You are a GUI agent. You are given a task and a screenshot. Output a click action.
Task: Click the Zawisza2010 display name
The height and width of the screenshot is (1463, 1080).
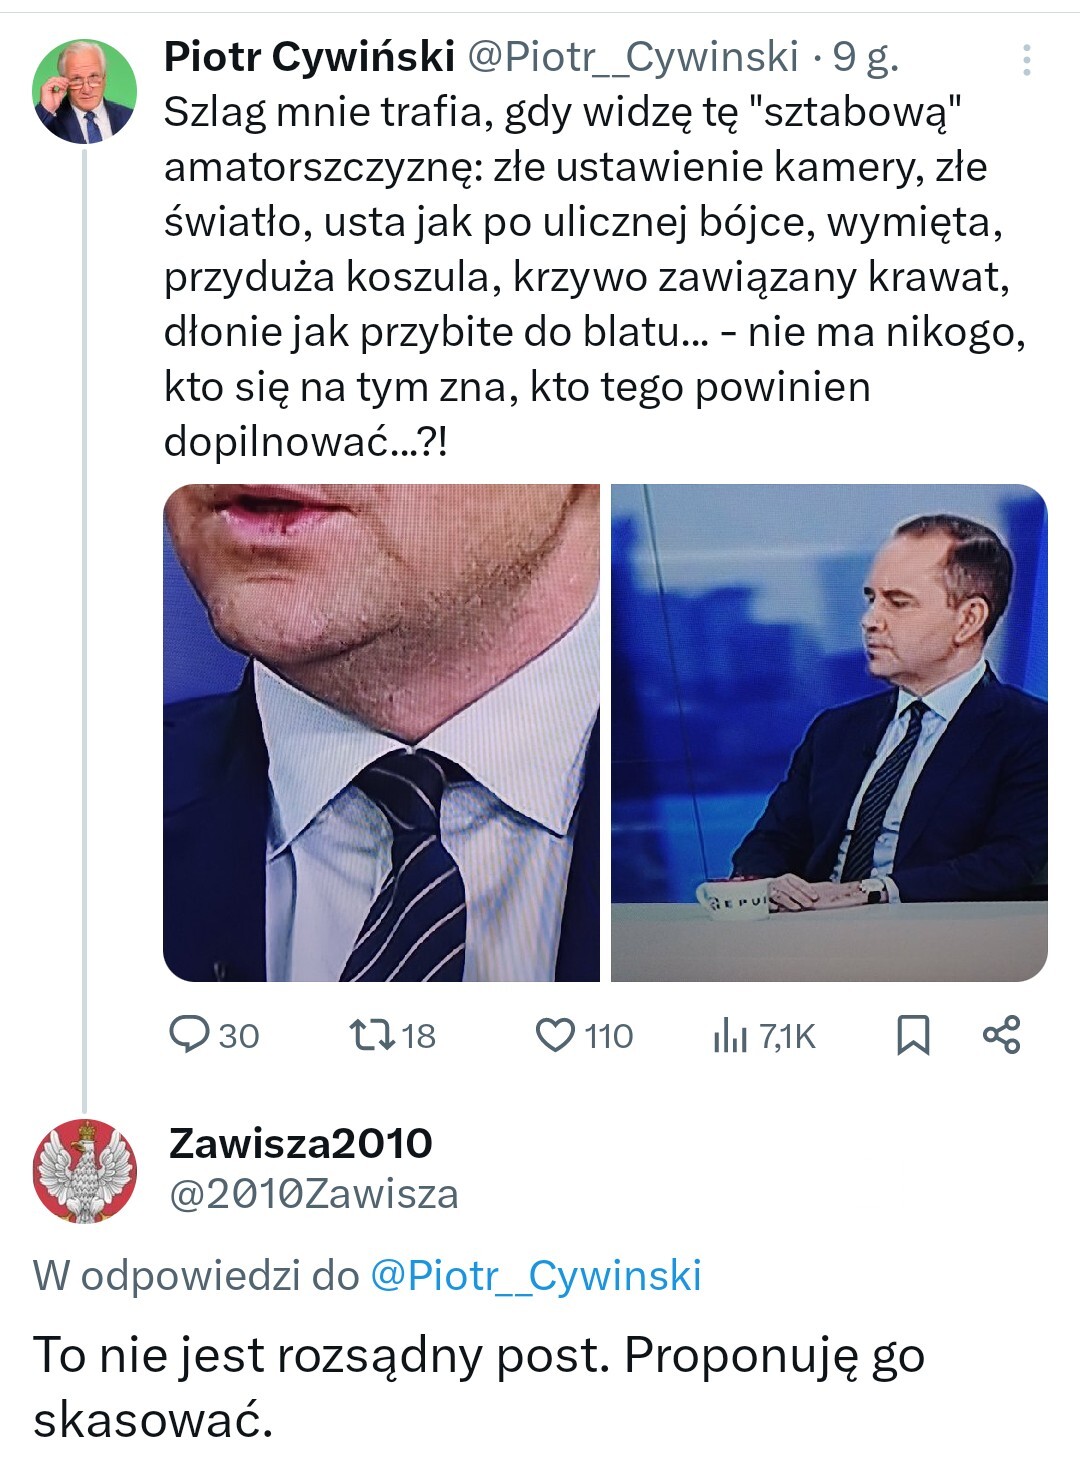click(x=301, y=1142)
